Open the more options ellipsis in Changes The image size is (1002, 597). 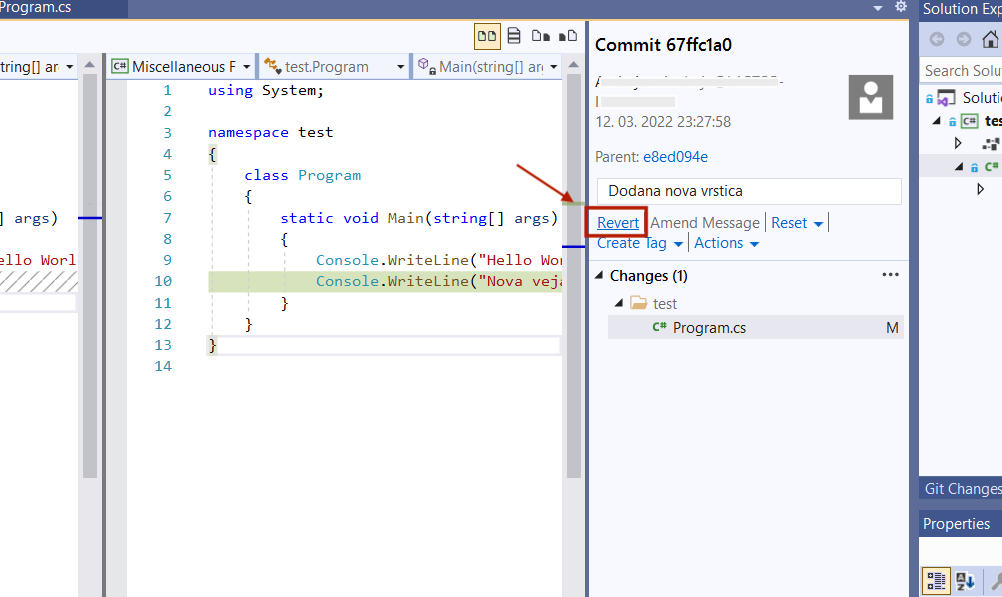(890, 275)
